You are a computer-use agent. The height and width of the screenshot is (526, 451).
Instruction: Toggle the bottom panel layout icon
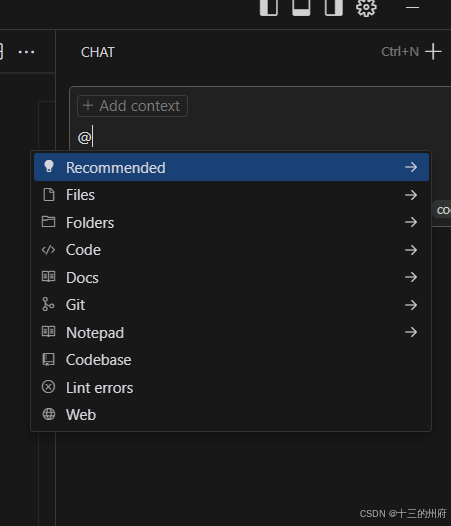301,7
